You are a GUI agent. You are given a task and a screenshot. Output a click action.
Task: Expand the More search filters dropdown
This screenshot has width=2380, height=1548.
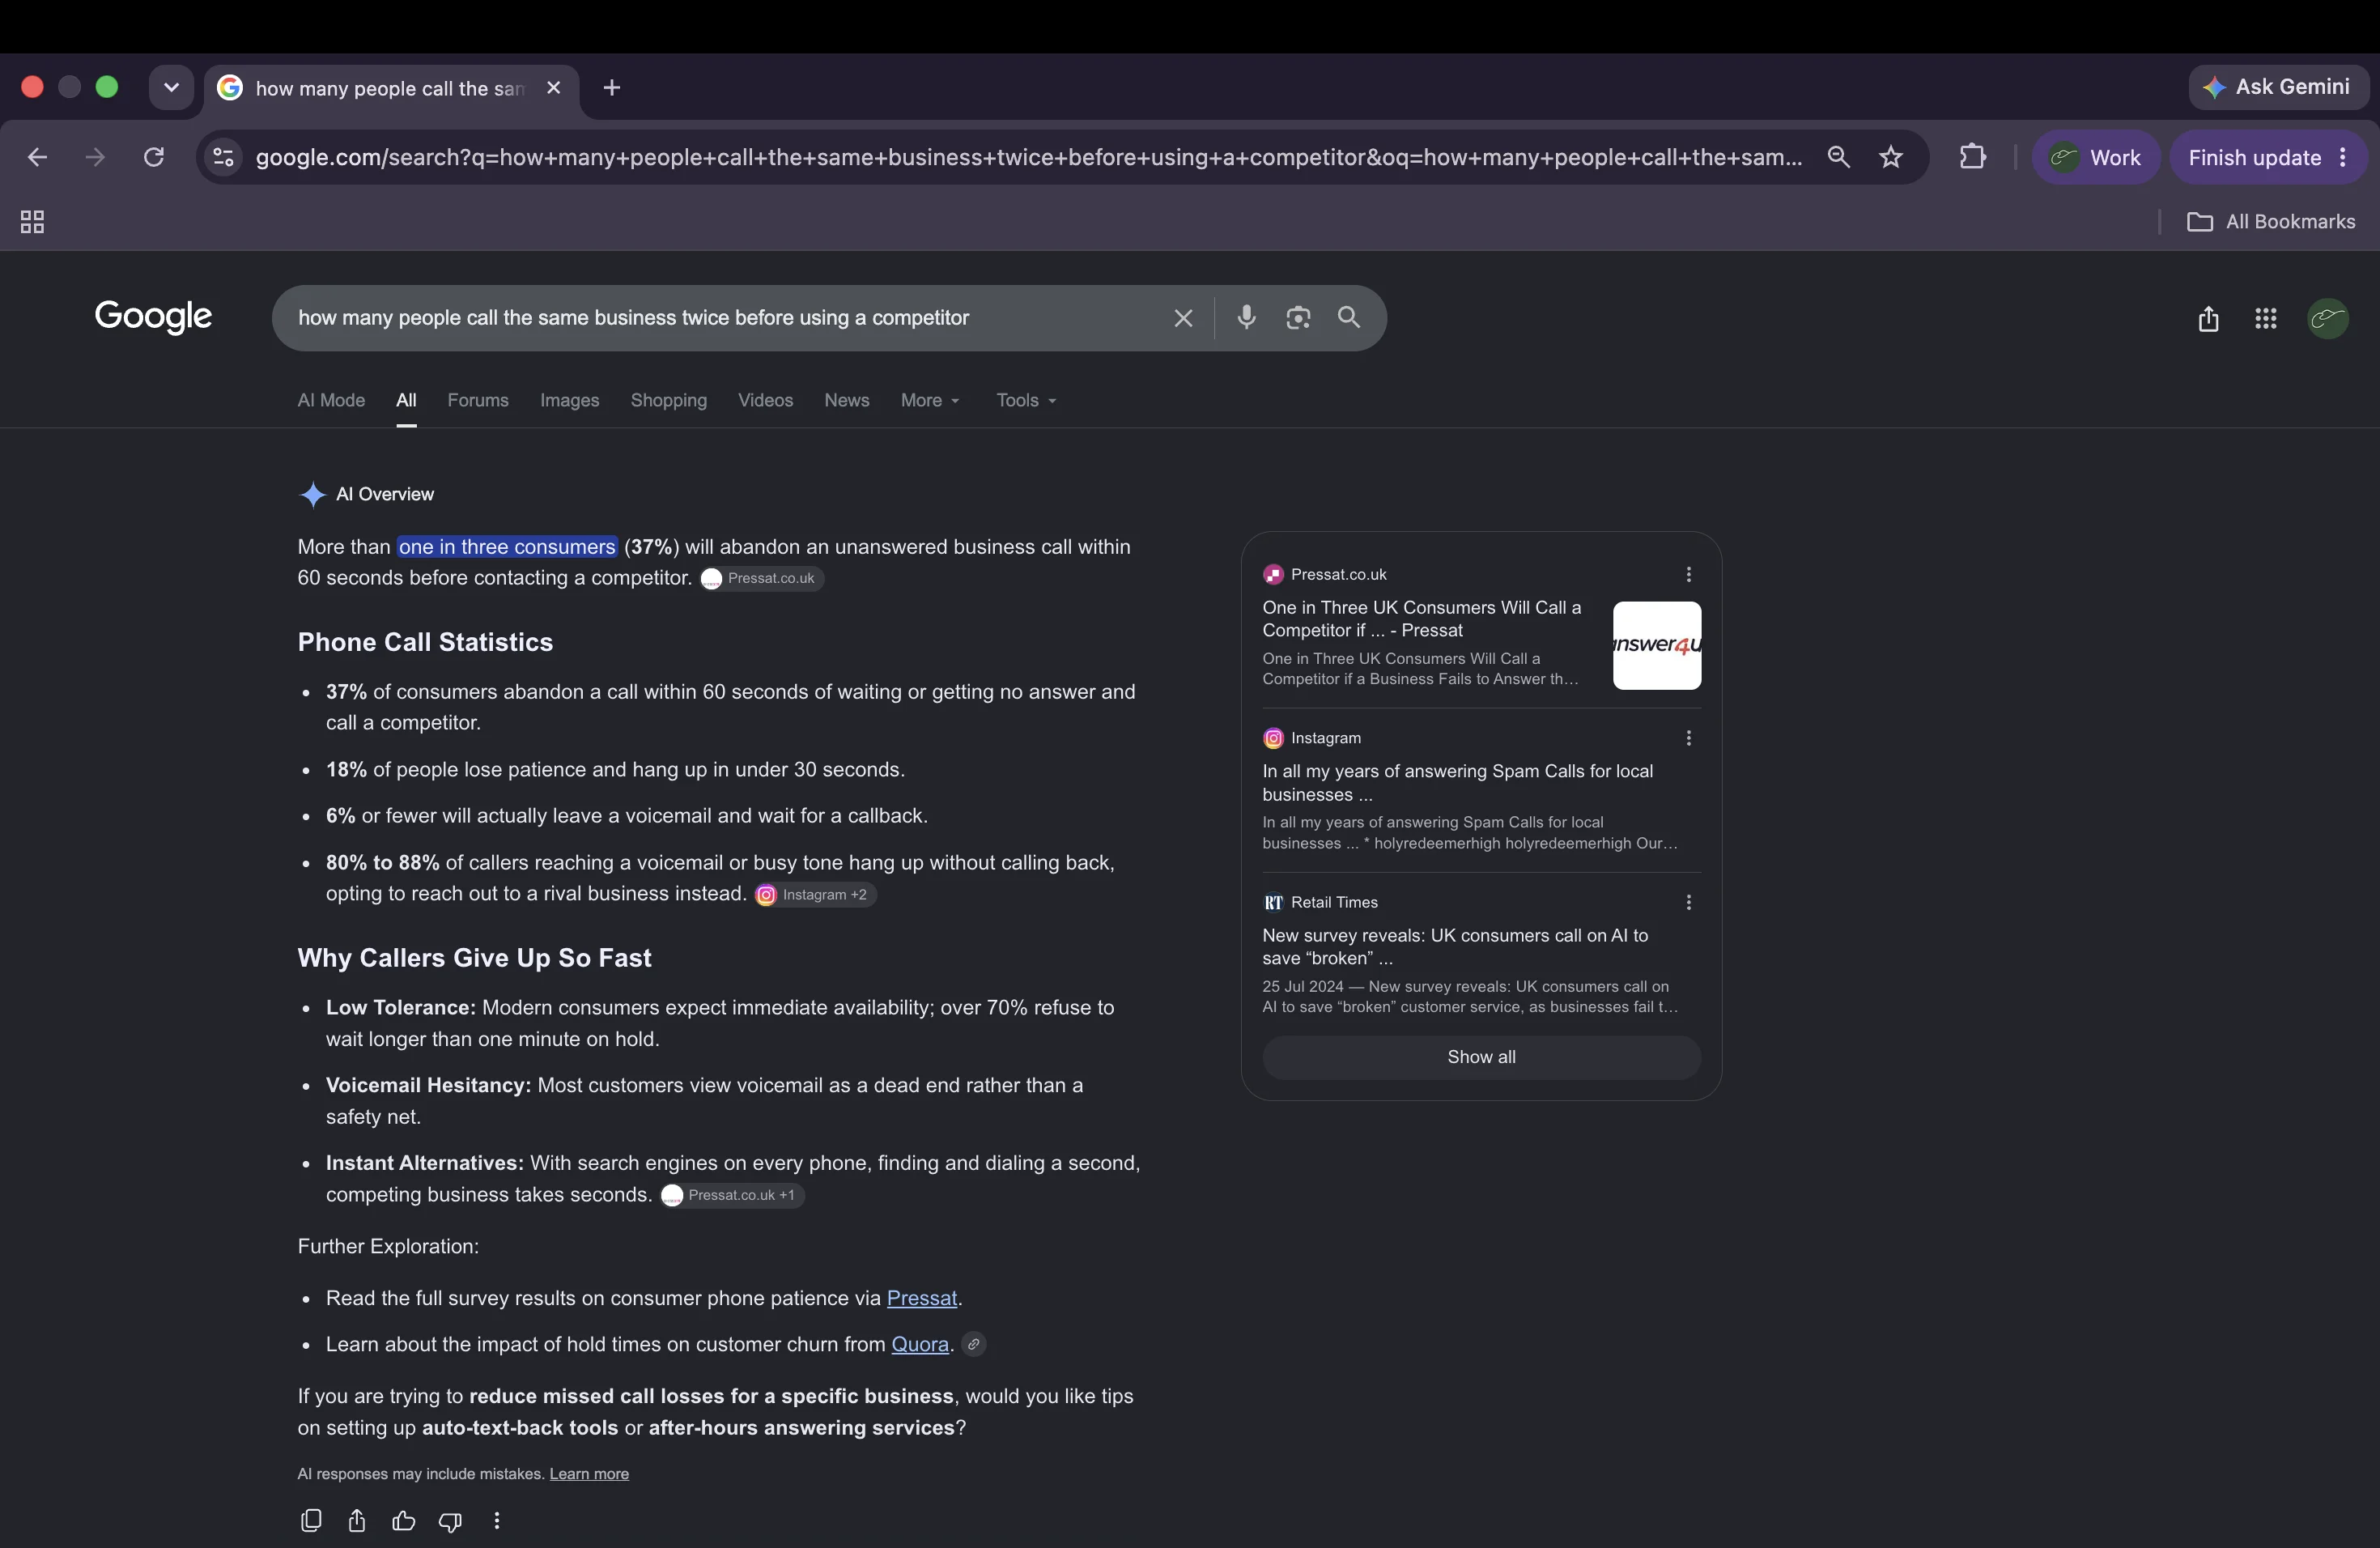930,400
